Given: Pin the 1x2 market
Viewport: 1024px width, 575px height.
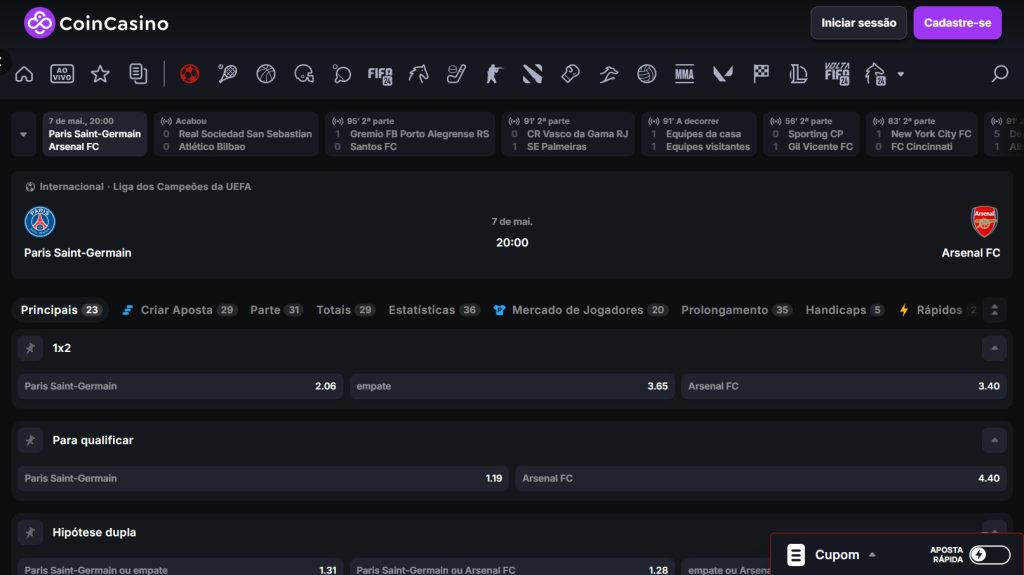Looking at the screenshot, I should pos(30,348).
